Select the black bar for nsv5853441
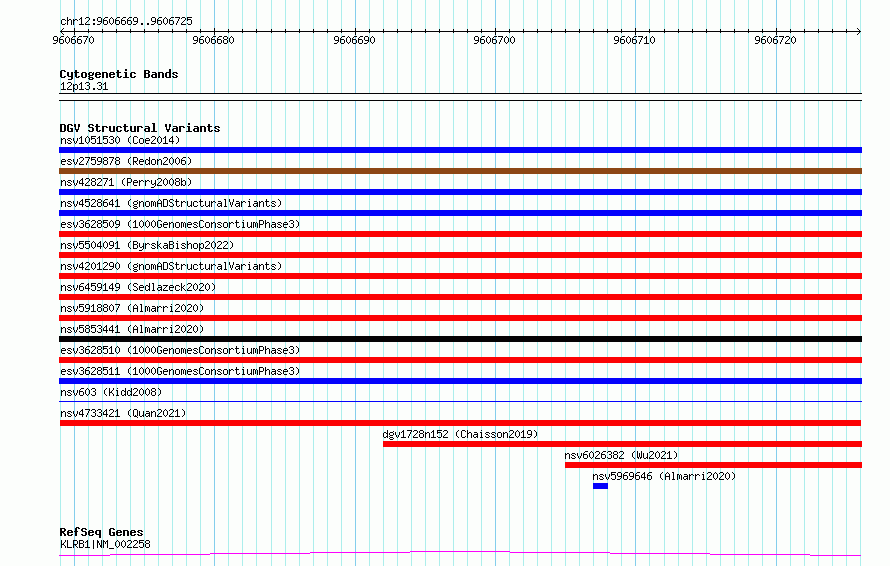 [460, 339]
